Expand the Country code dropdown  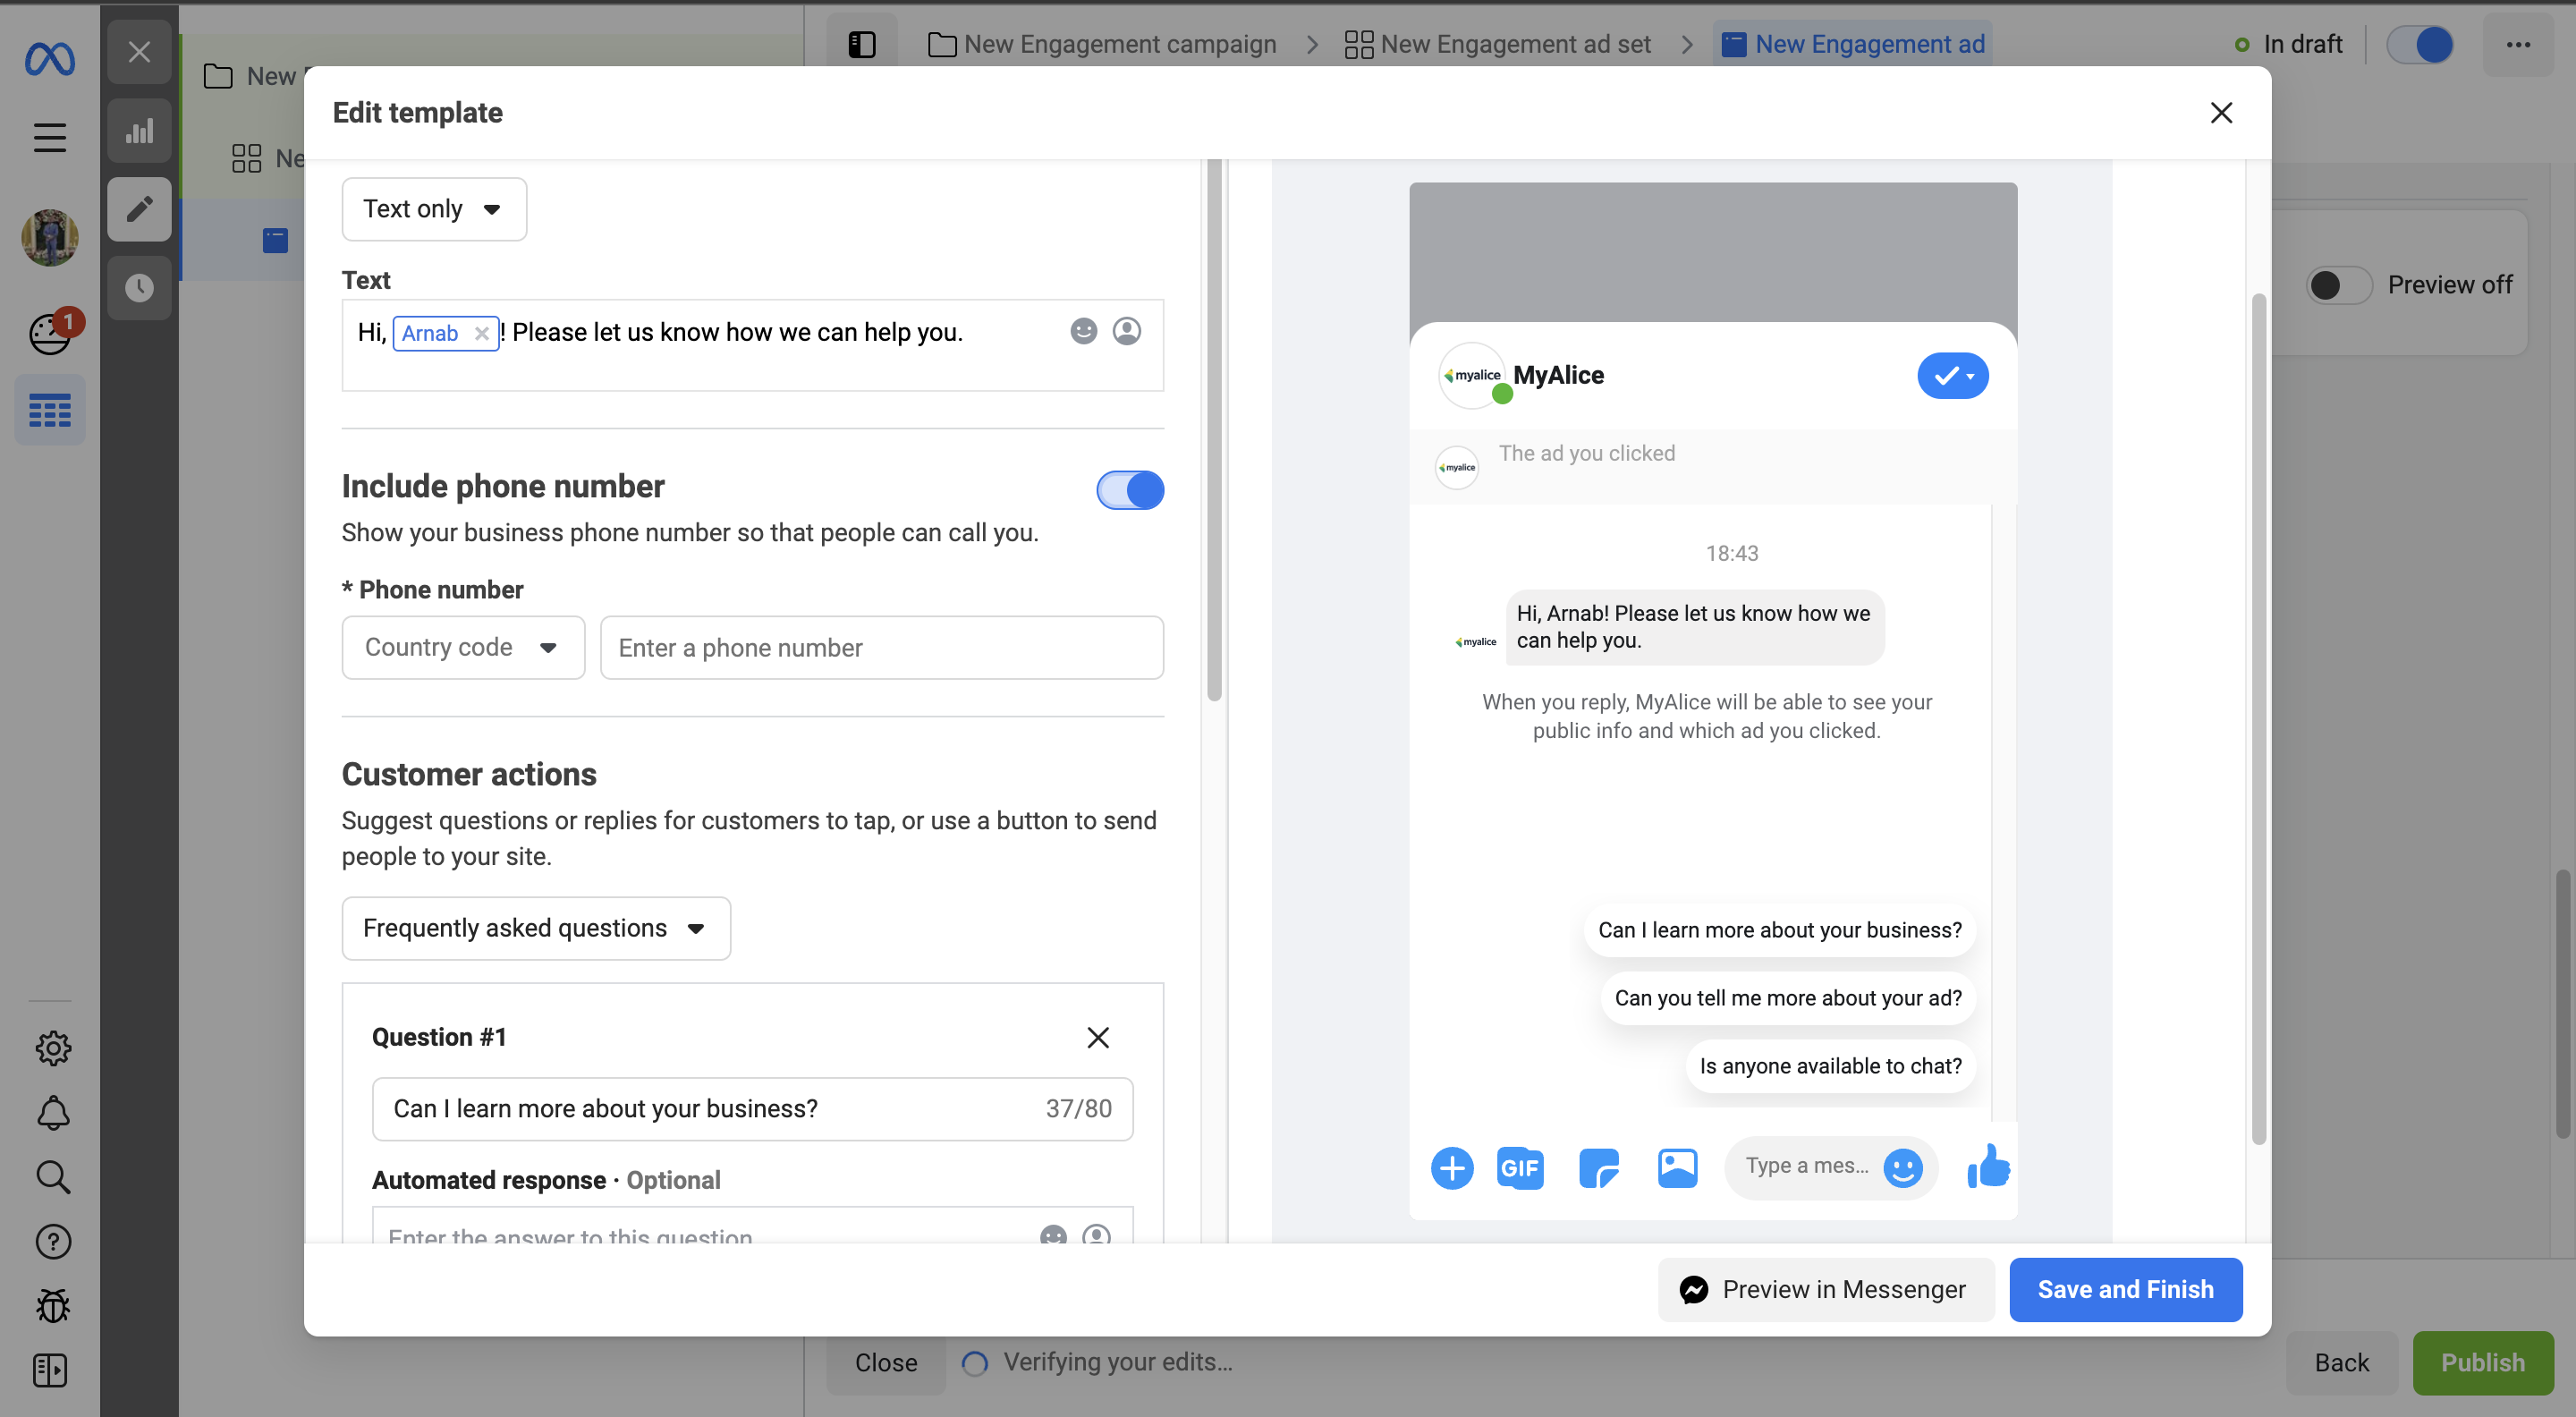[462, 647]
